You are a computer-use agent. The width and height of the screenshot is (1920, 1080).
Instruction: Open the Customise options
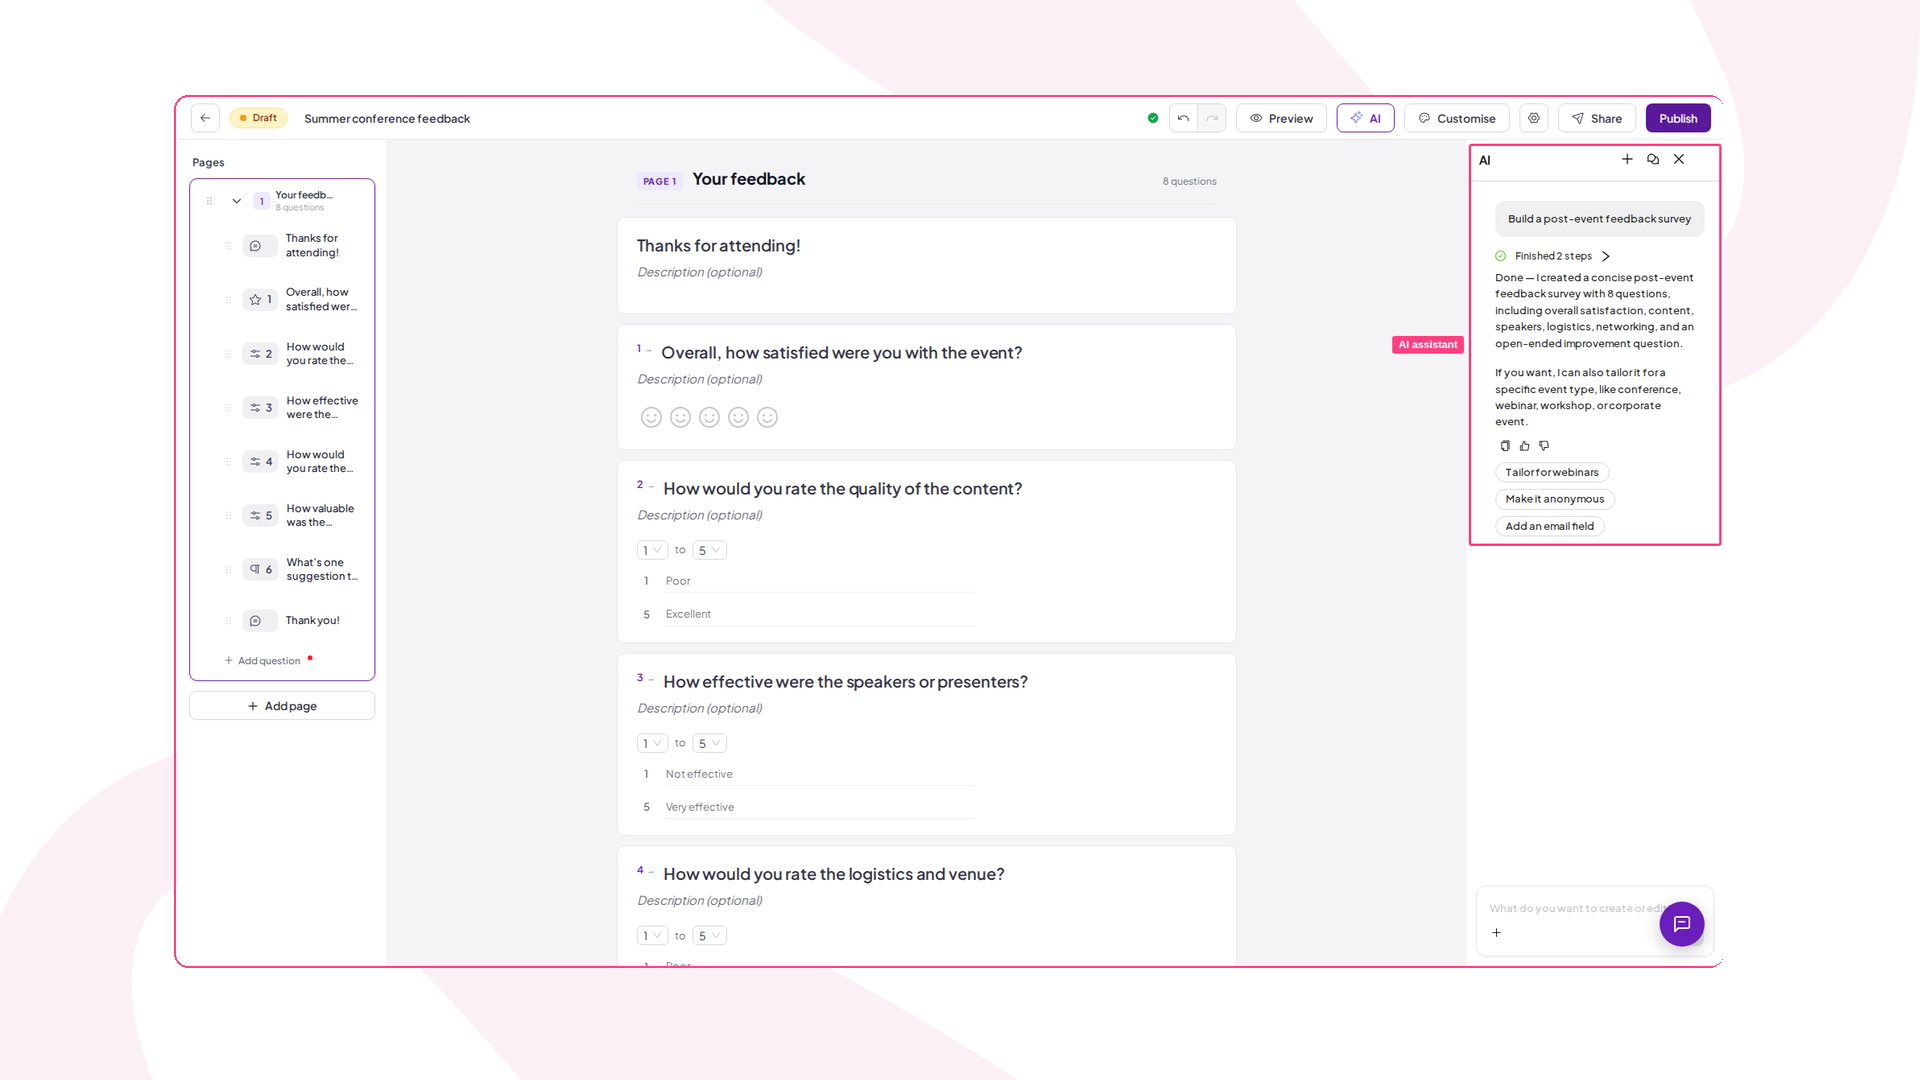tap(1456, 118)
